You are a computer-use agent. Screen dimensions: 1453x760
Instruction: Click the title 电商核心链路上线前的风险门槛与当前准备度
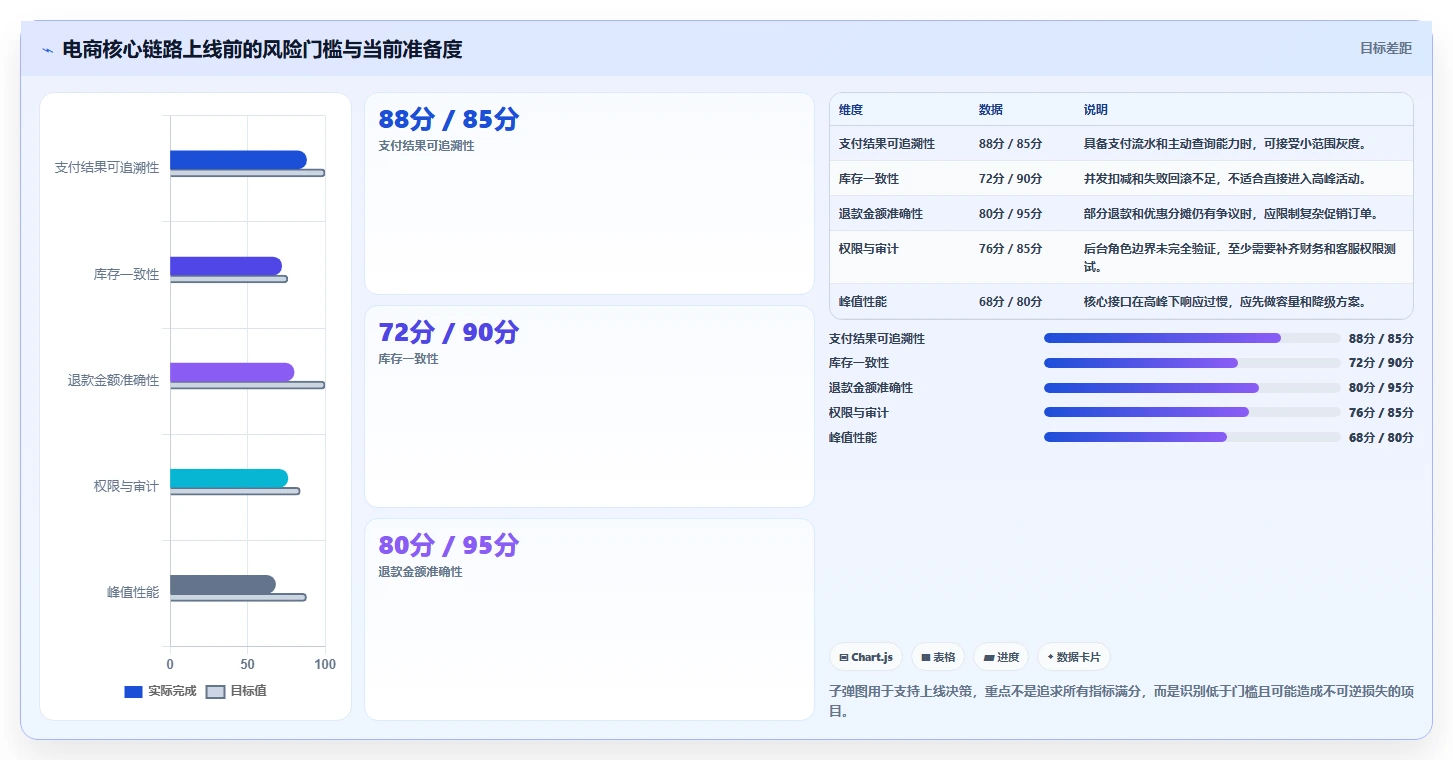[262, 49]
